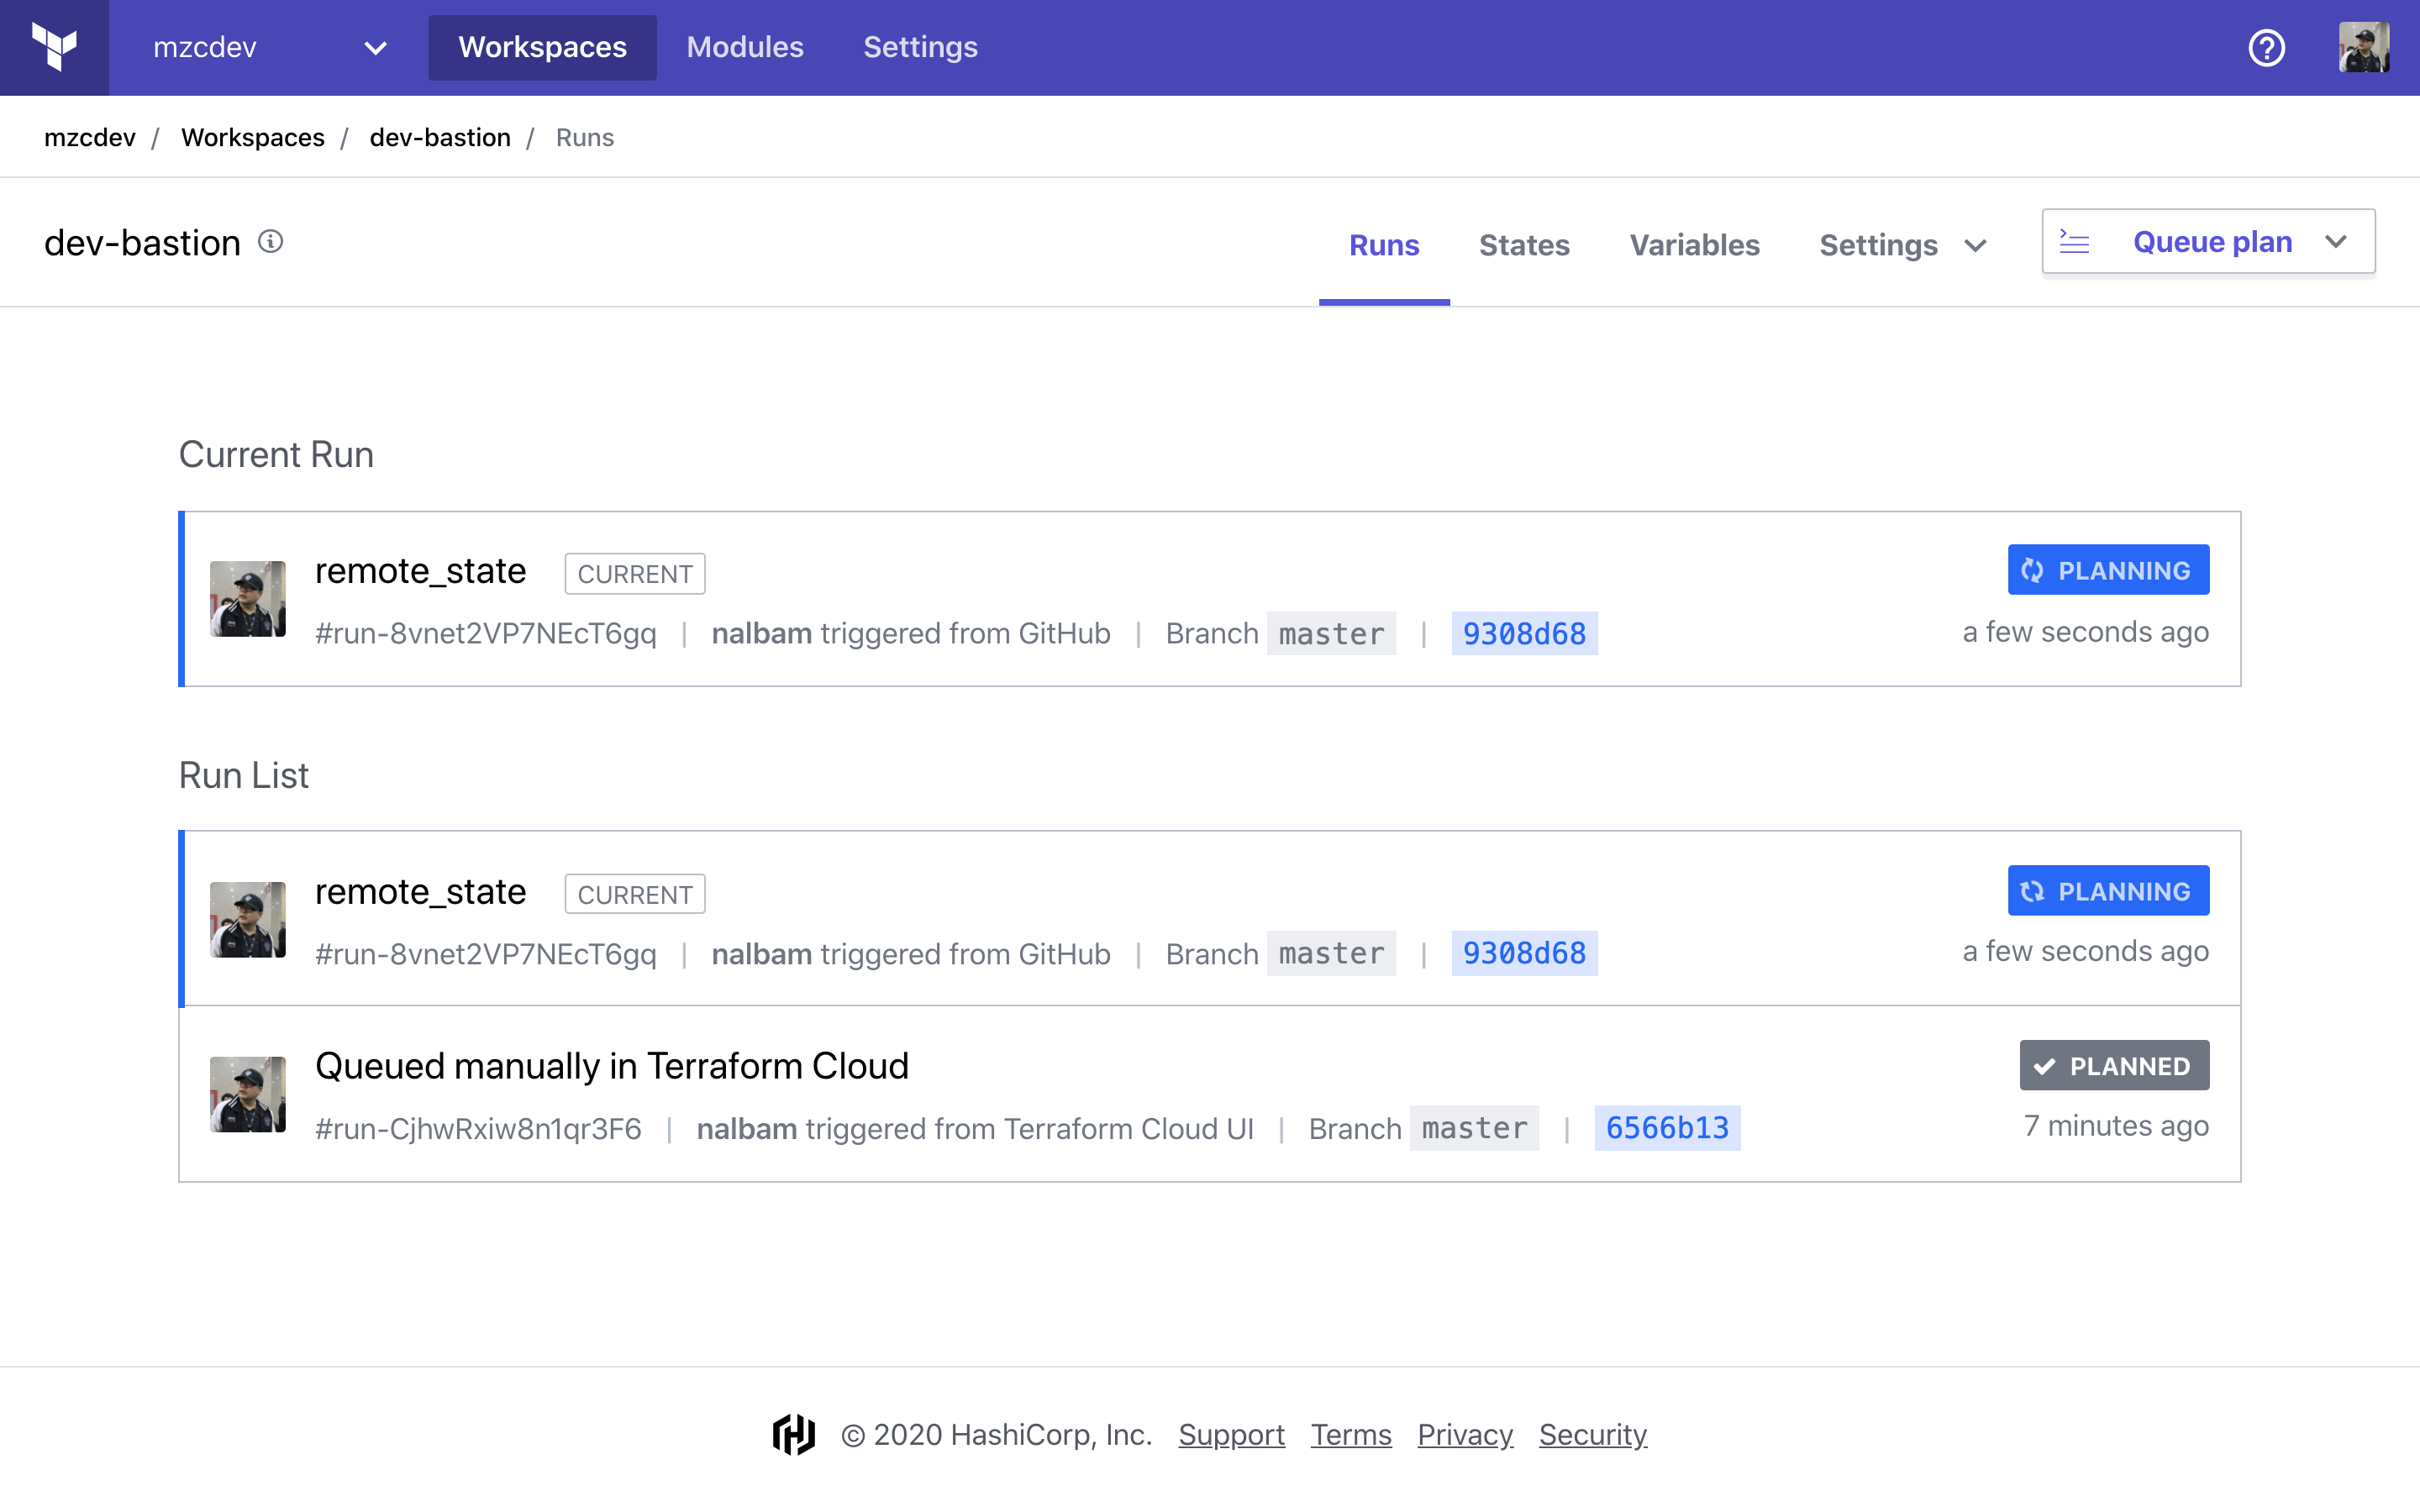The height and width of the screenshot is (1512, 2420).
Task: Click the info icon next to dev-bastion
Action: click(x=271, y=242)
